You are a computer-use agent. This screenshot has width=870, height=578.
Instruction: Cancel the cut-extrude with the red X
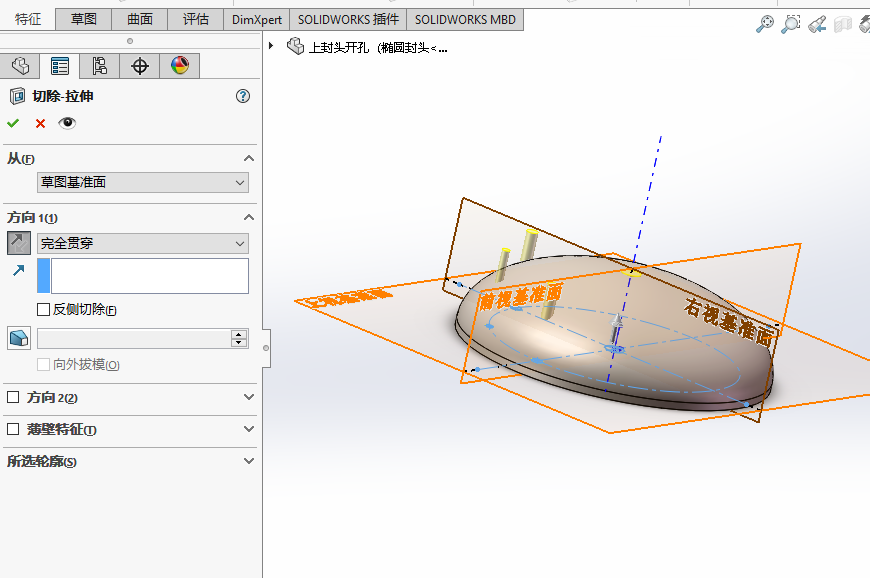coord(37,123)
